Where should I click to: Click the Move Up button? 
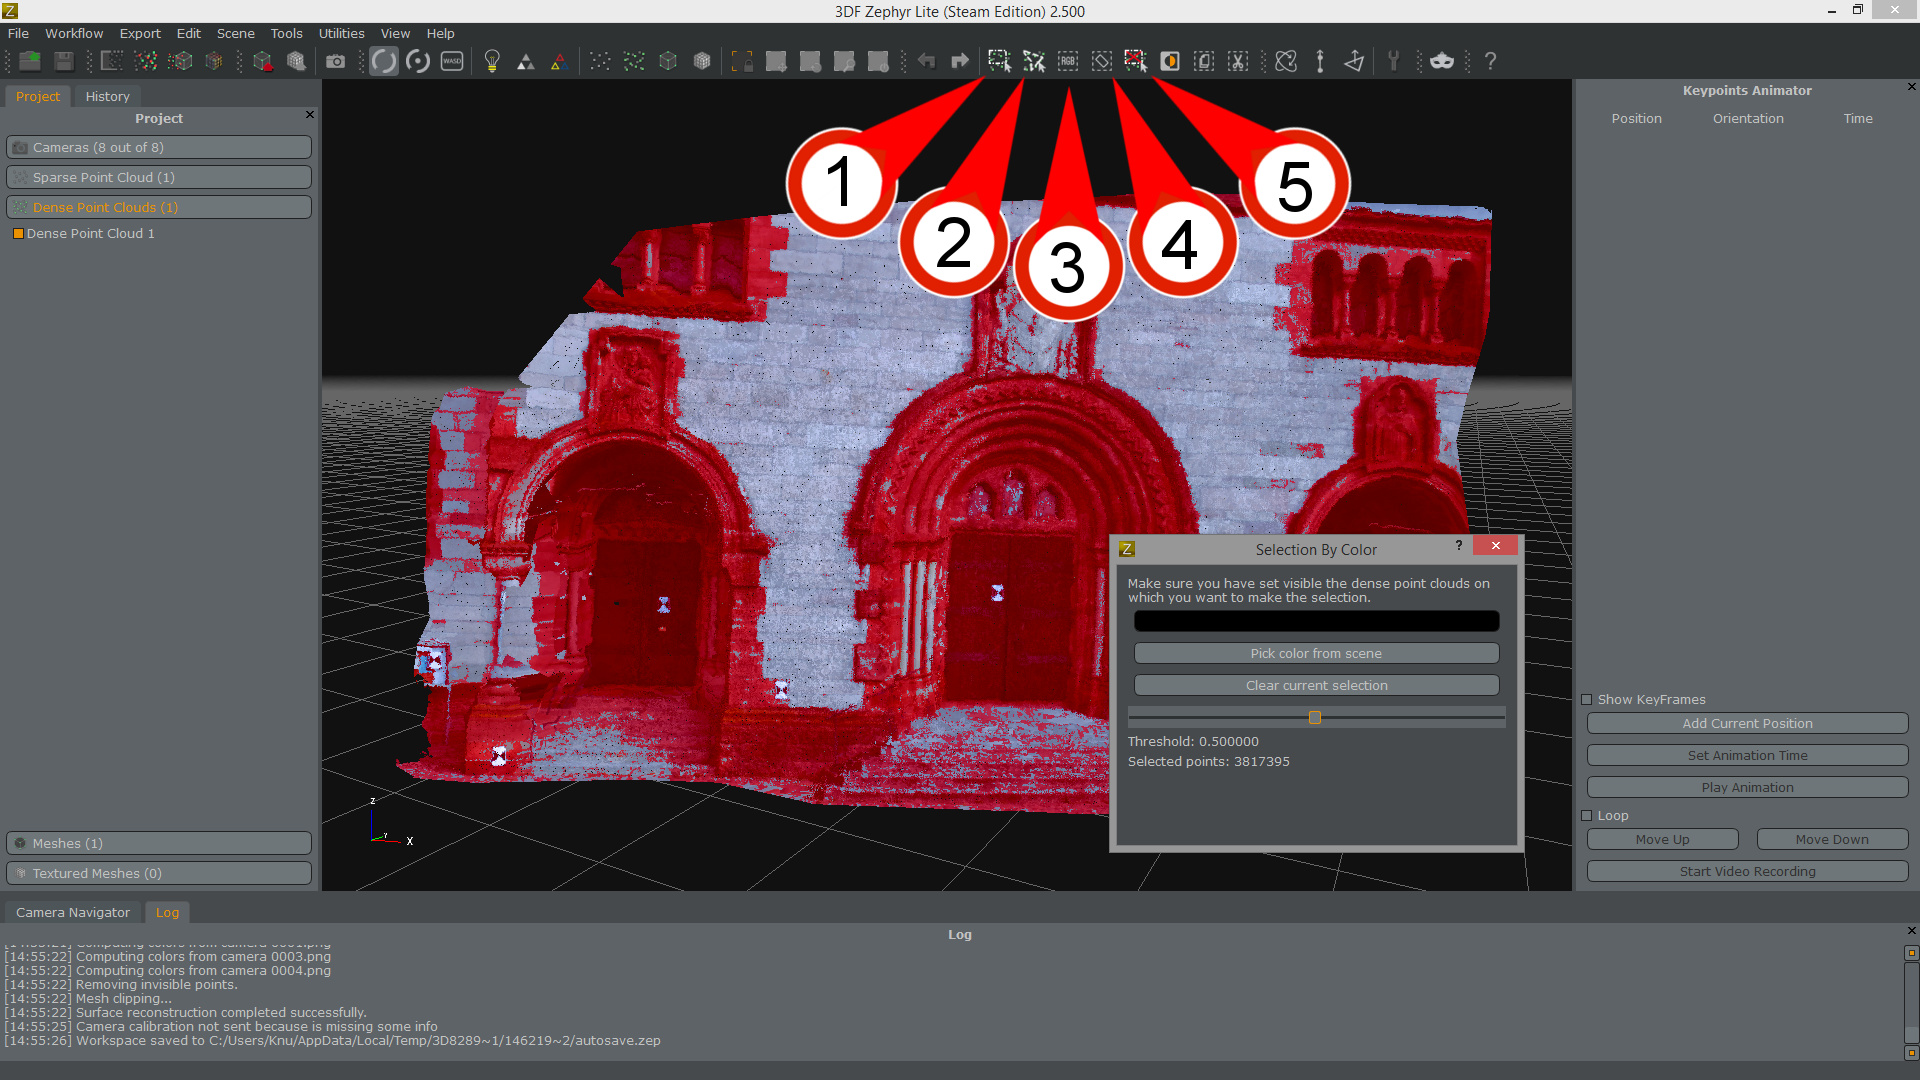1662,839
